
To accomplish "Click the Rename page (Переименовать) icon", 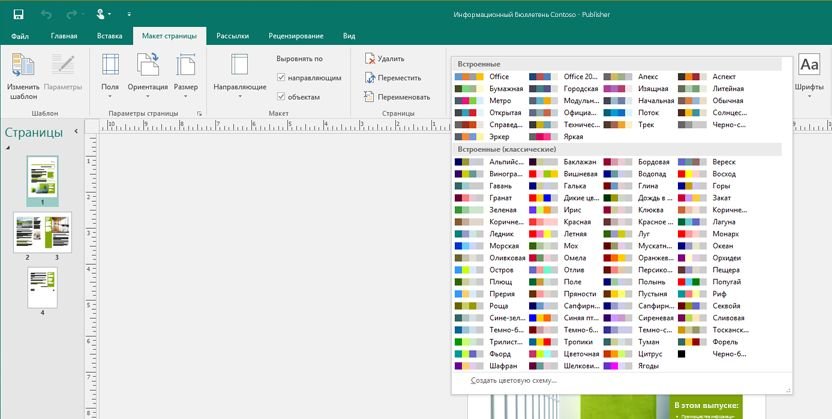I will 371,97.
